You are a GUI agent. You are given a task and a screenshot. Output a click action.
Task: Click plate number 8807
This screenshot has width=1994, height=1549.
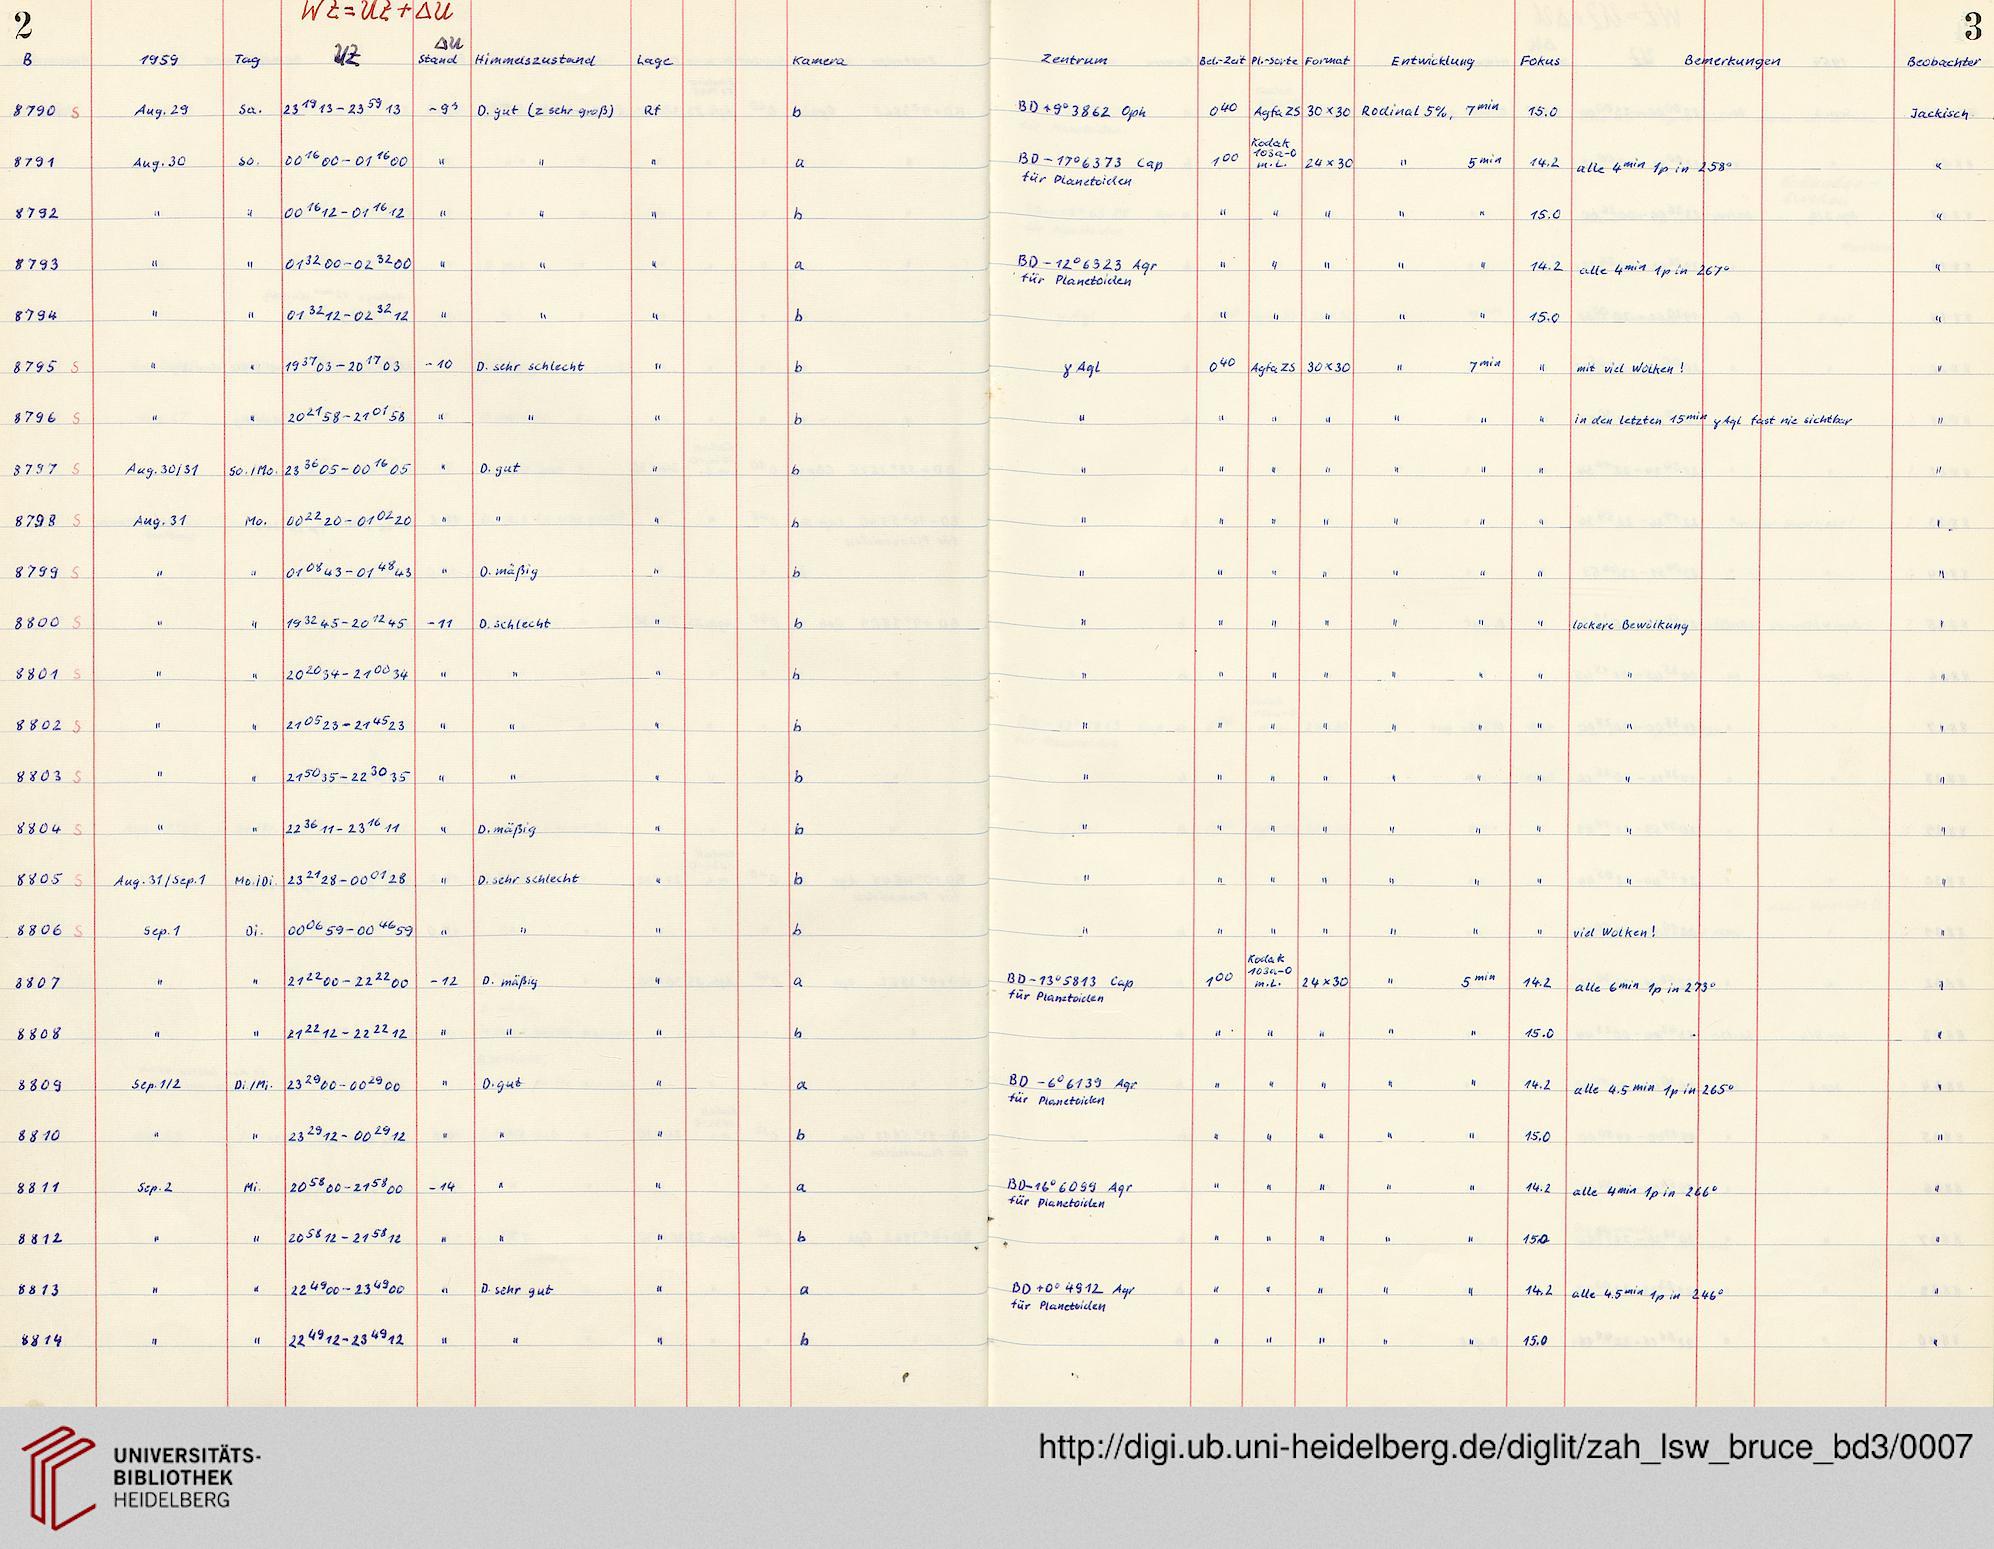pos(37,982)
